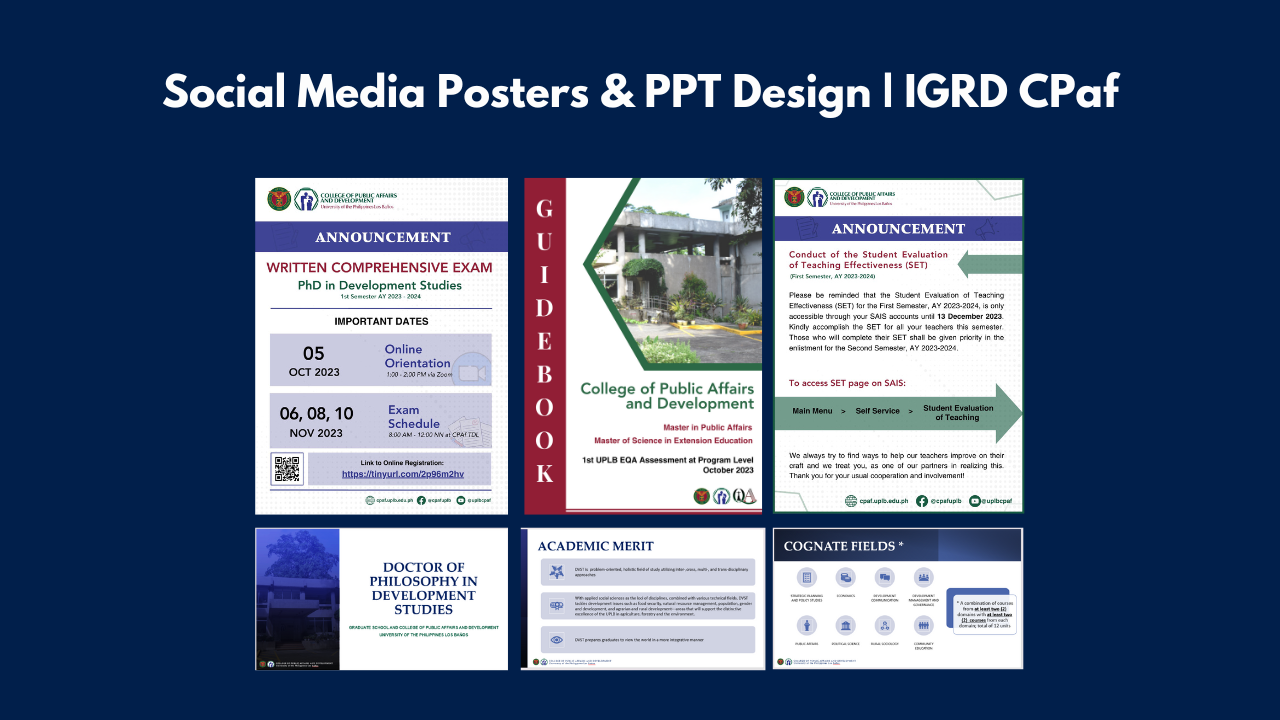The width and height of the screenshot is (1280, 720).
Task: Click the UP seal on the SET announcement poster
Action: 794,197
